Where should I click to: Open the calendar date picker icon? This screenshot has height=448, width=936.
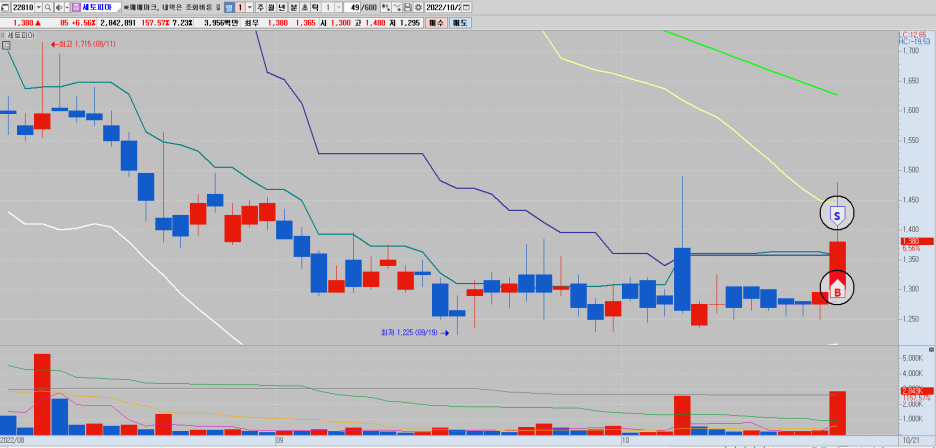pos(466,8)
